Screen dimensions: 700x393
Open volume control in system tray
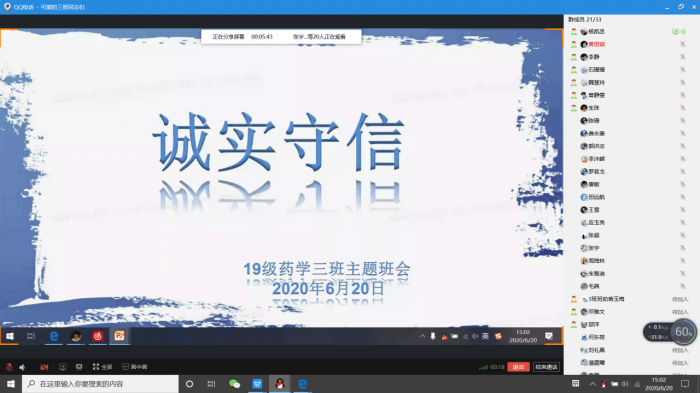(625, 384)
